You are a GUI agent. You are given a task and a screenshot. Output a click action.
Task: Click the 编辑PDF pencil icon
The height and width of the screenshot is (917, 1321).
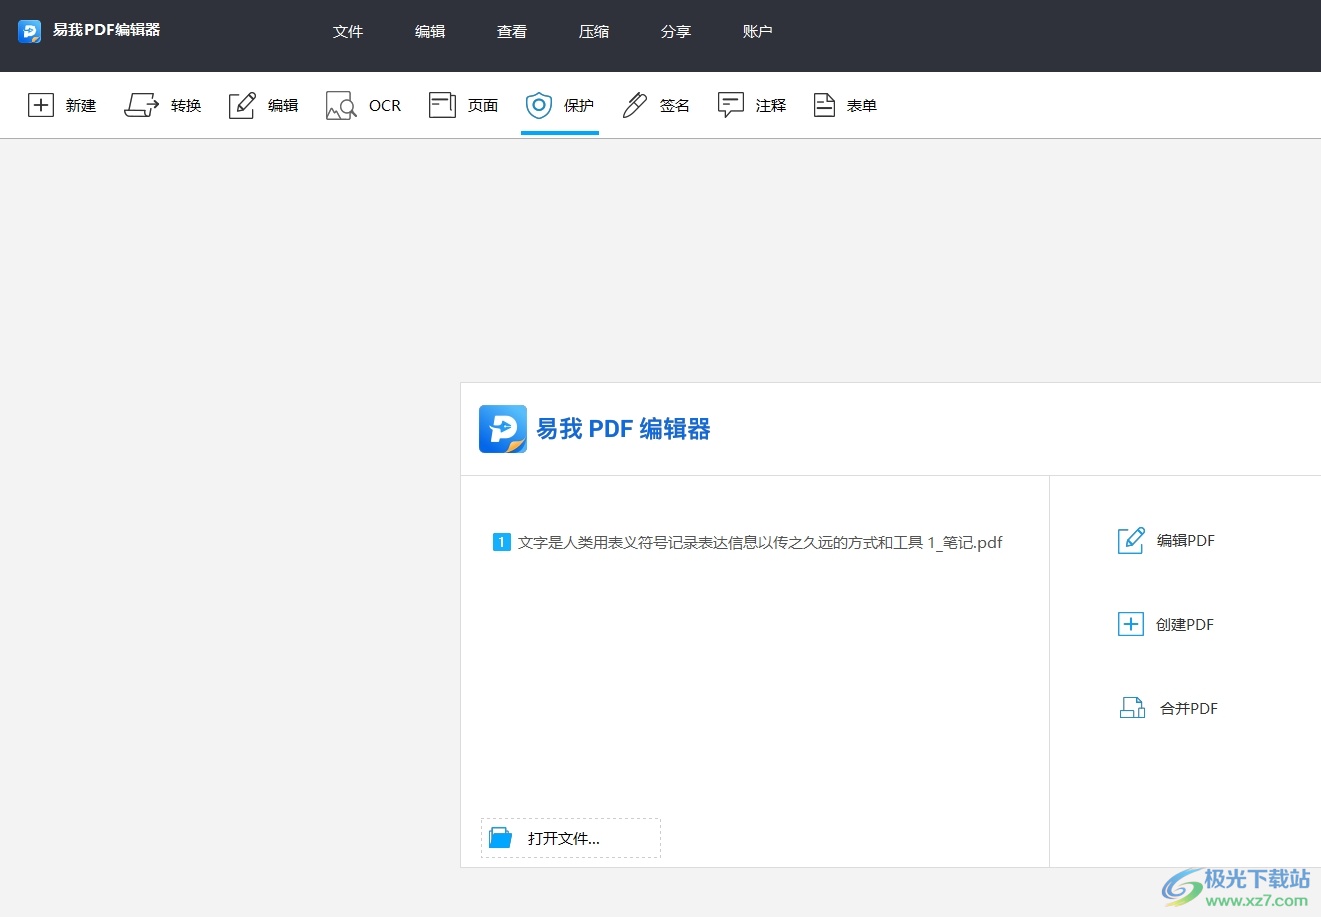click(1131, 541)
